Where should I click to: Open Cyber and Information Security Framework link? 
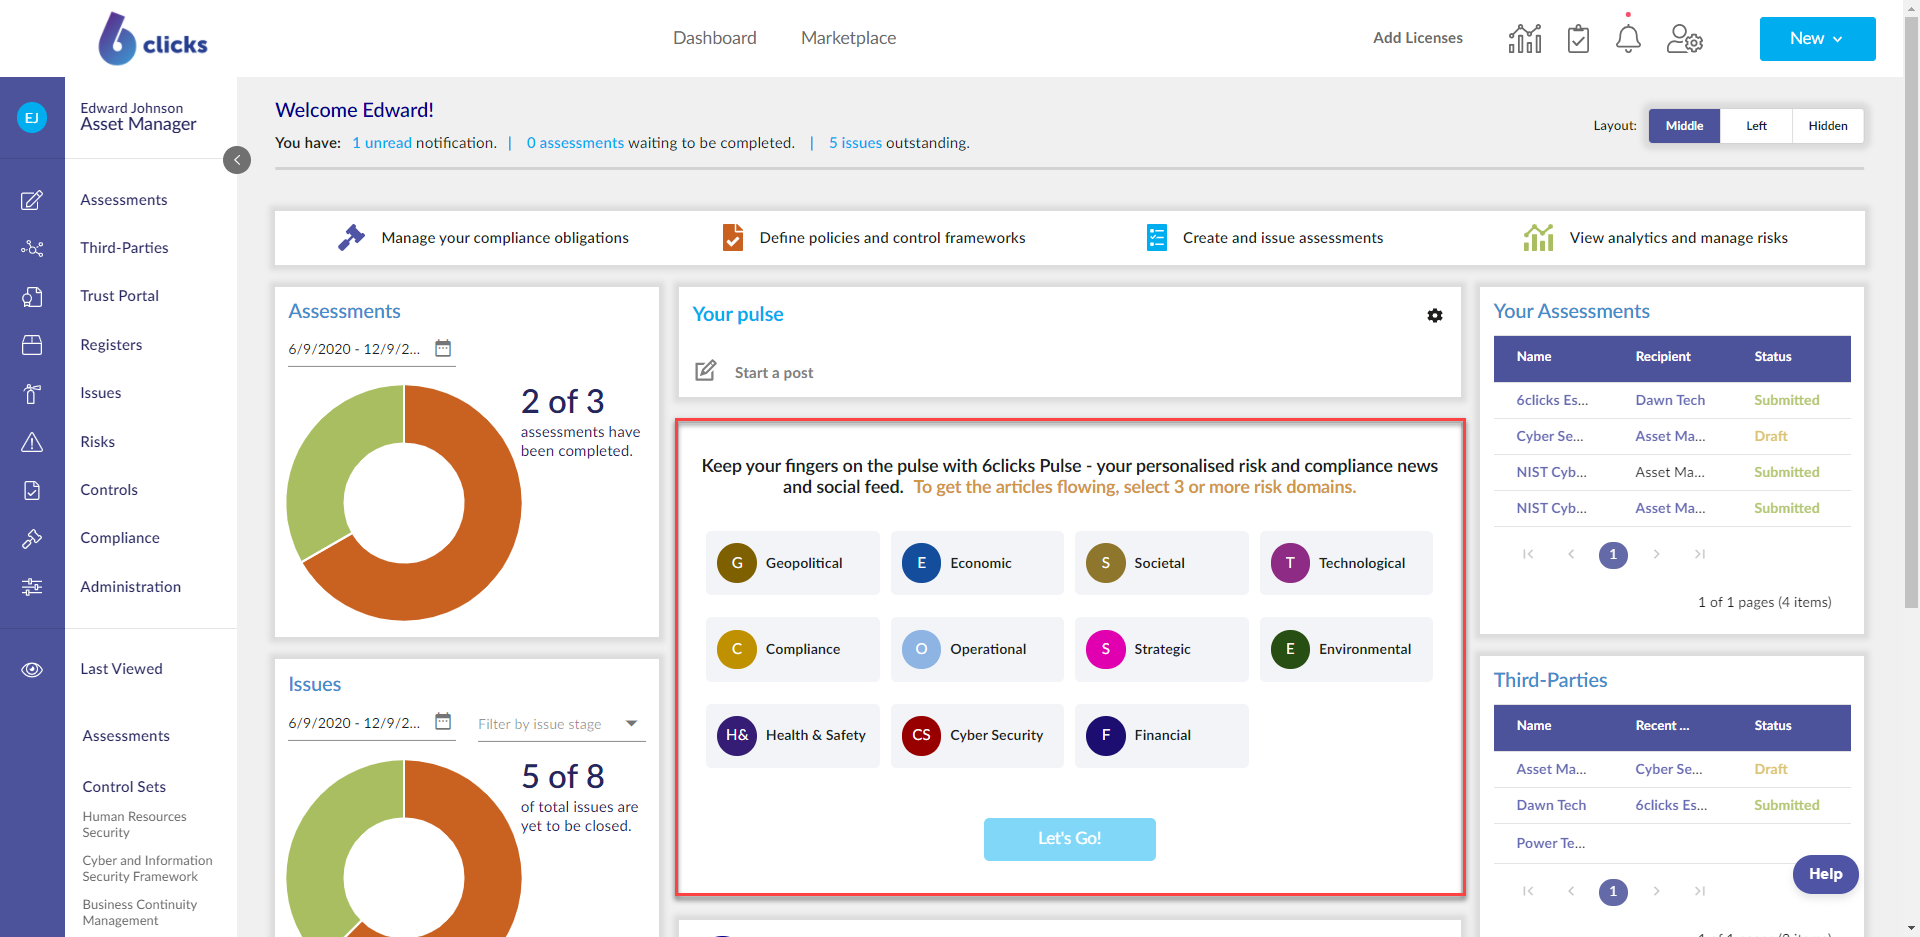[147, 869]
